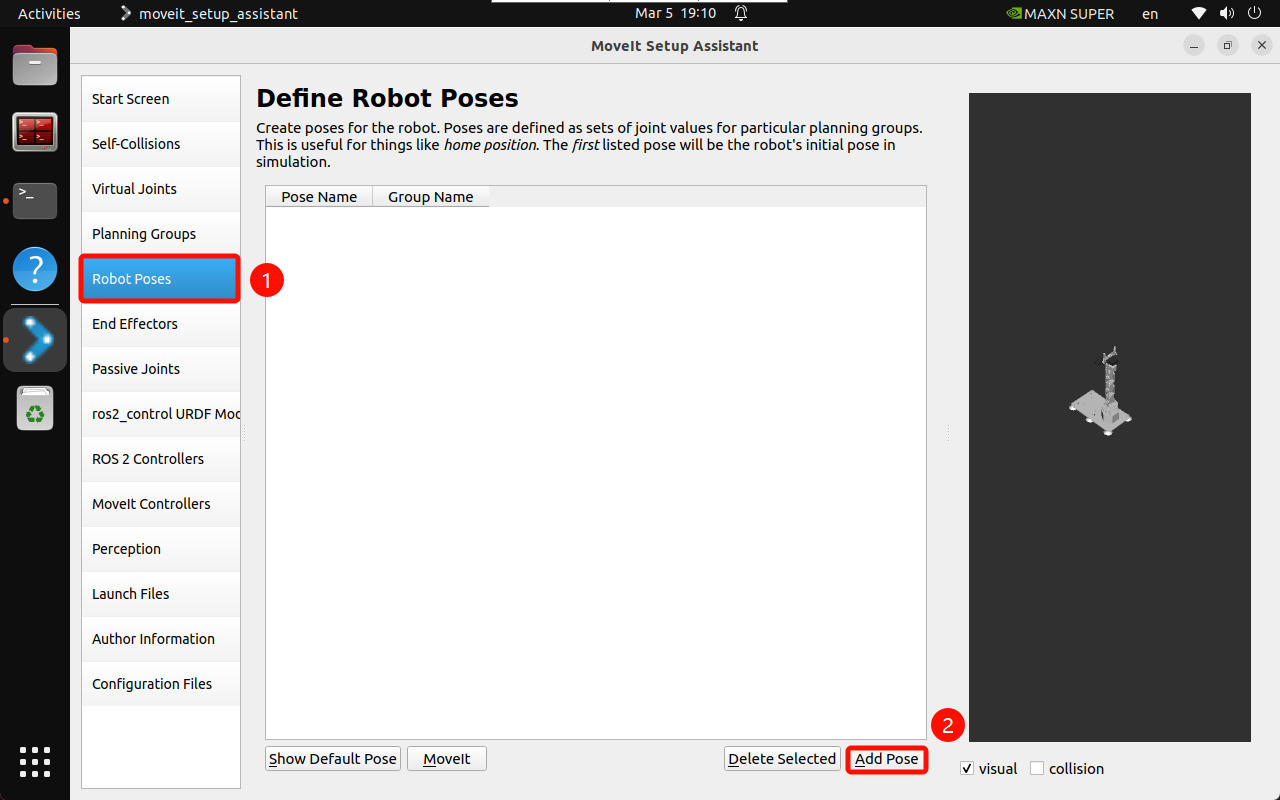The image size is (1280, 800).
Task: Open Configuration Files section
Action: [x=161, y=684]
